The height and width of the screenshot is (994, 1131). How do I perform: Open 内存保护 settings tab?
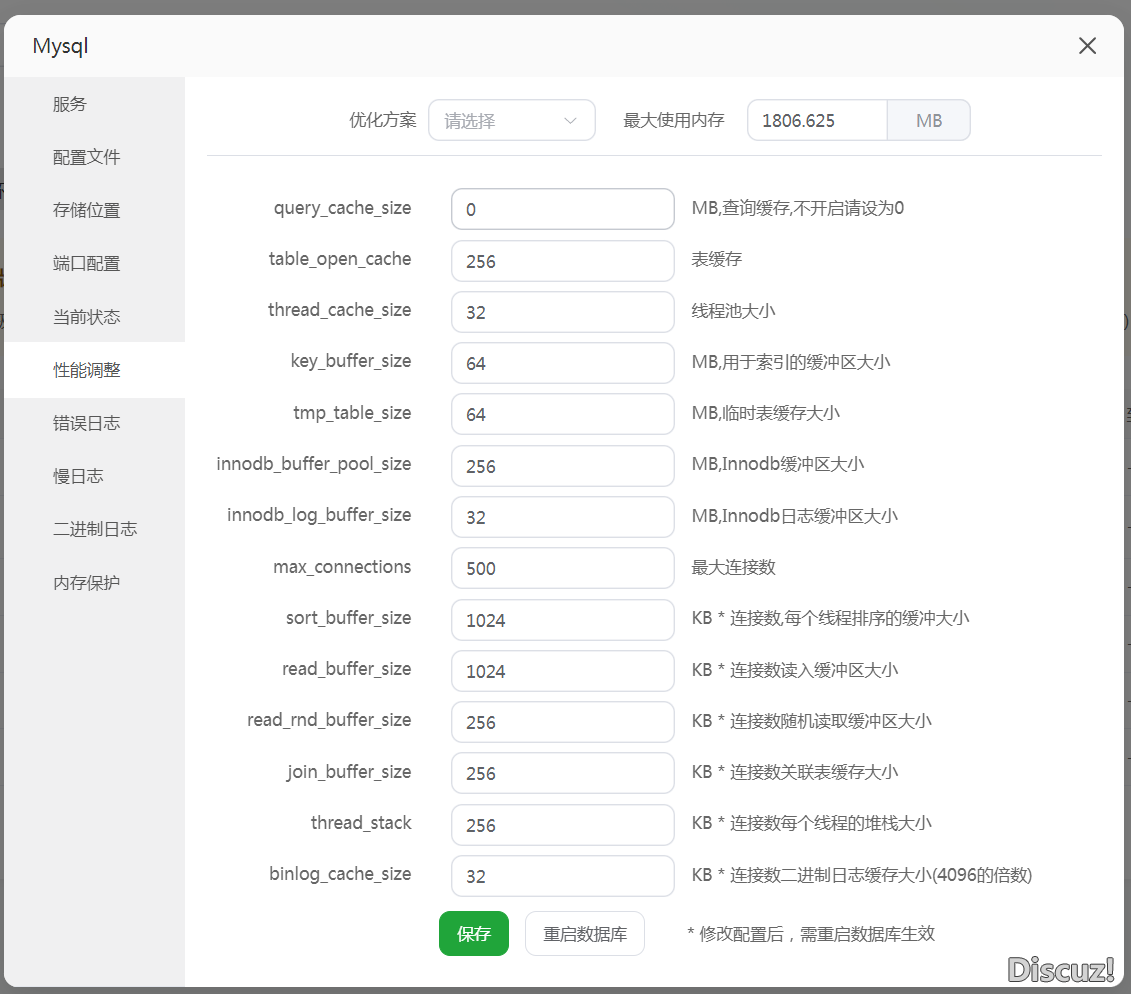tap(86, 582)
